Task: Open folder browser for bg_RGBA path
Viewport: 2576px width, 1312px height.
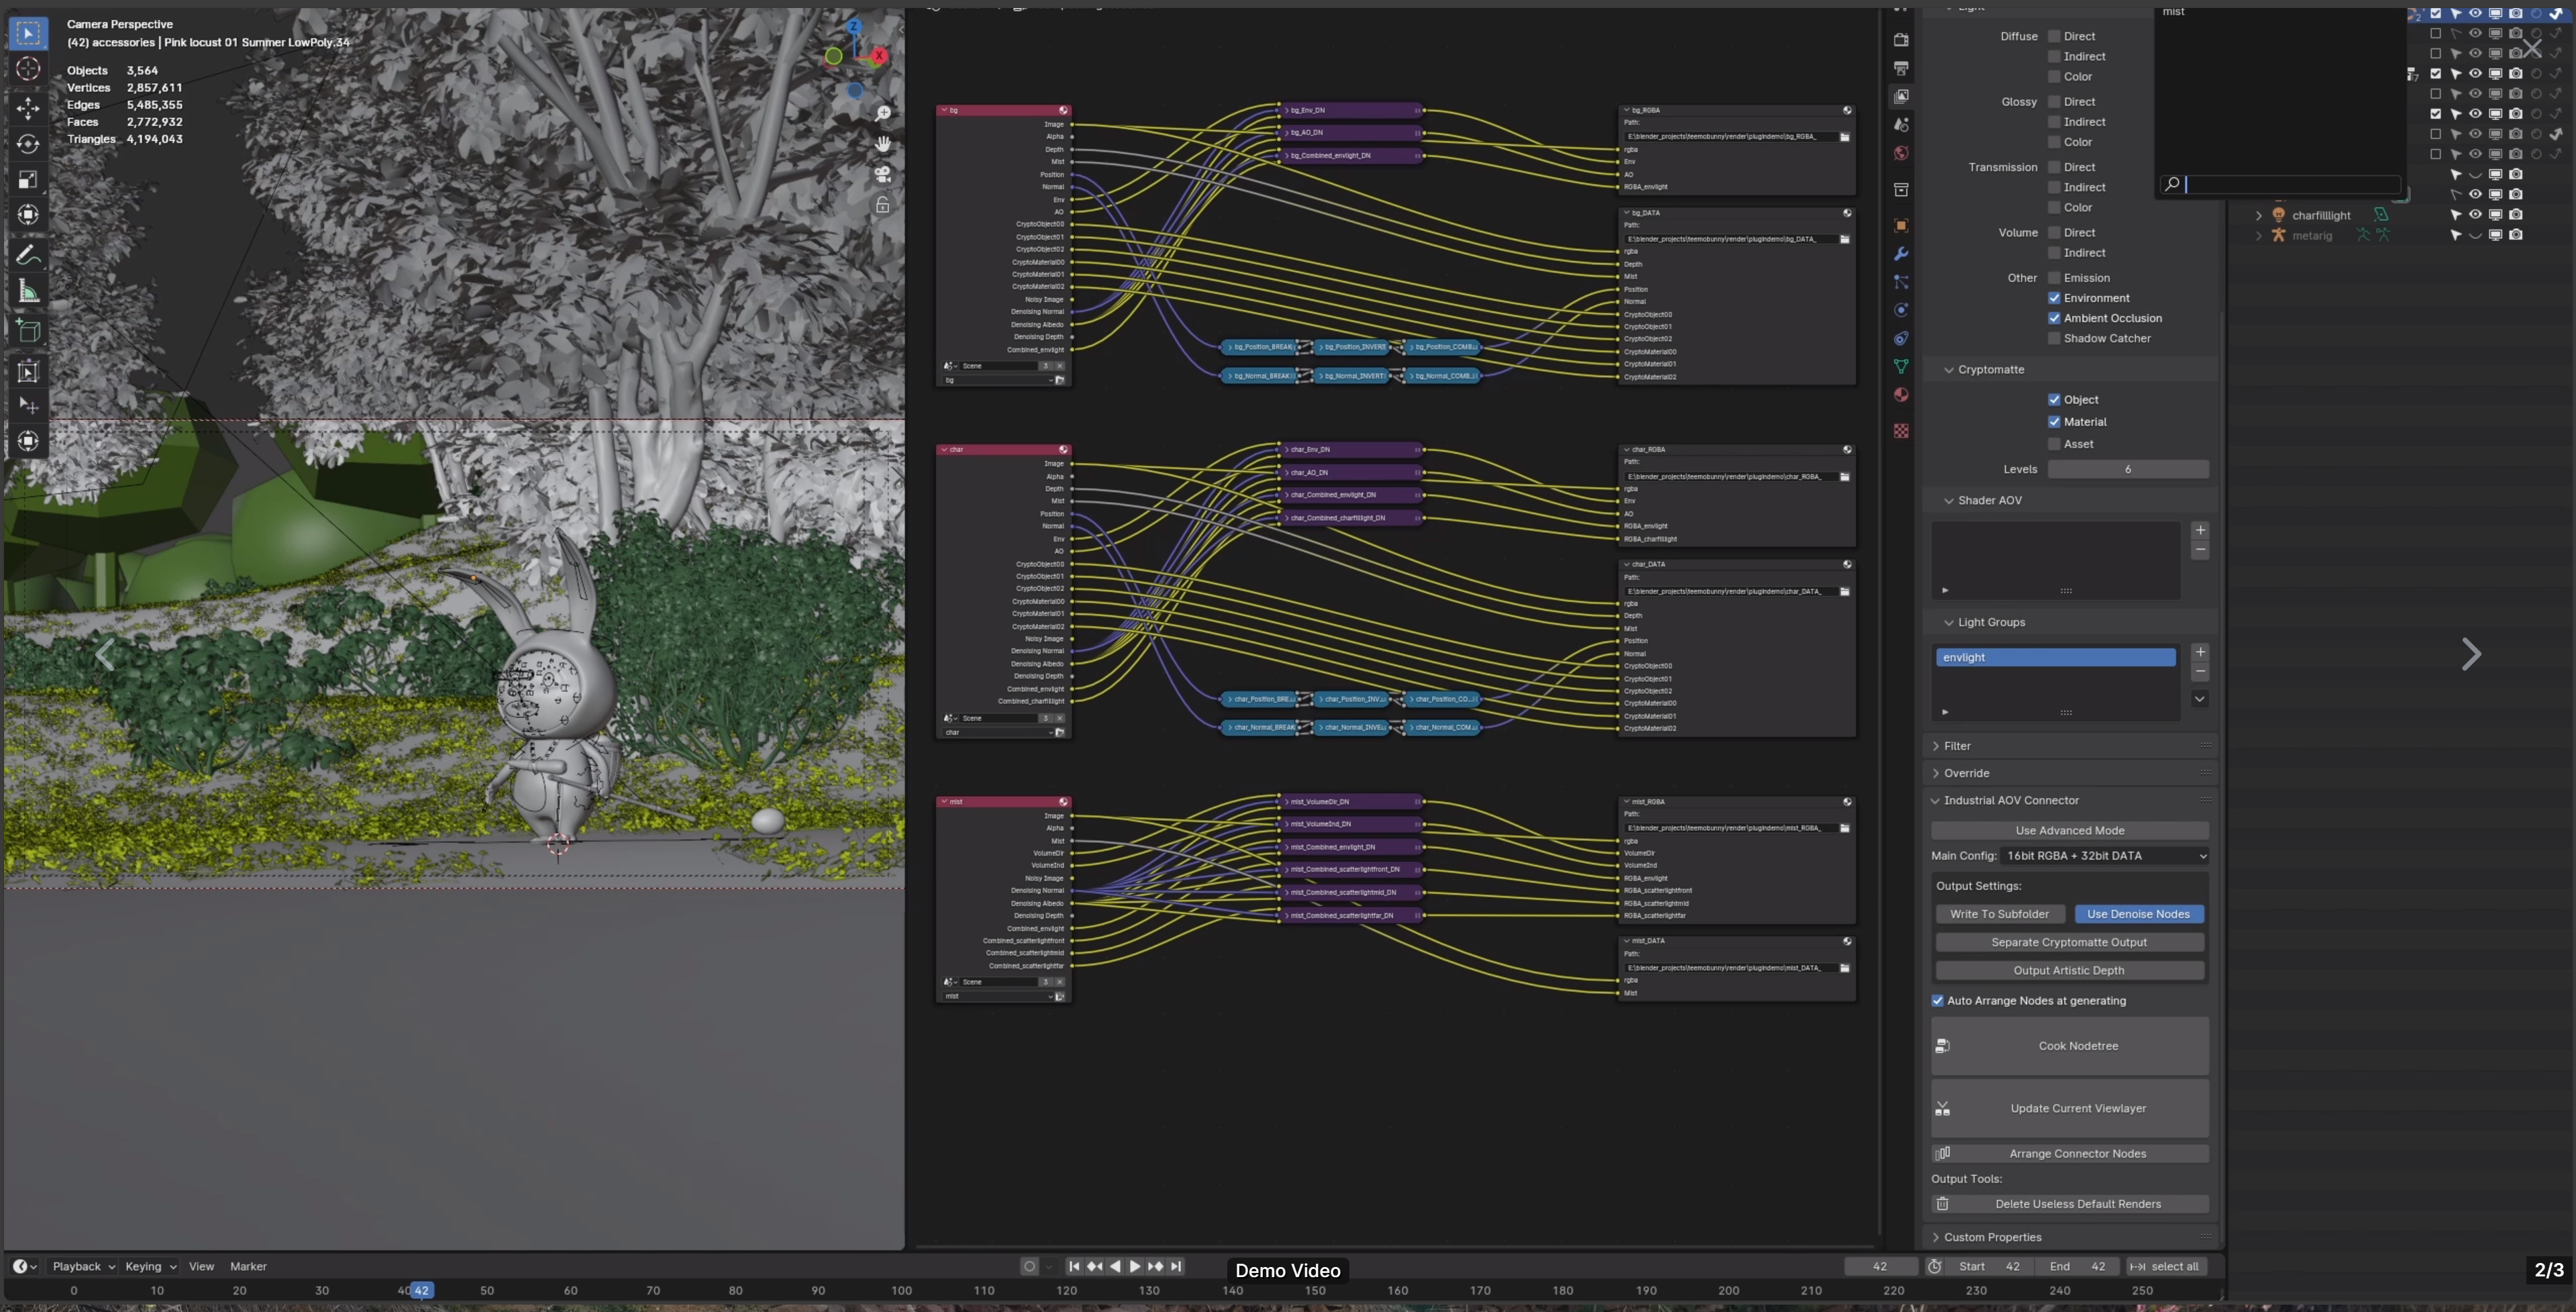Action: [1845, 137]
